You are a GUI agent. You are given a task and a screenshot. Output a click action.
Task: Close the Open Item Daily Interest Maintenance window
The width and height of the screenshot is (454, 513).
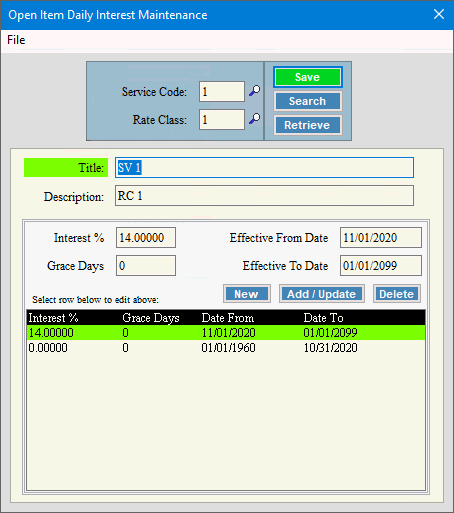(x=439, y=14)
